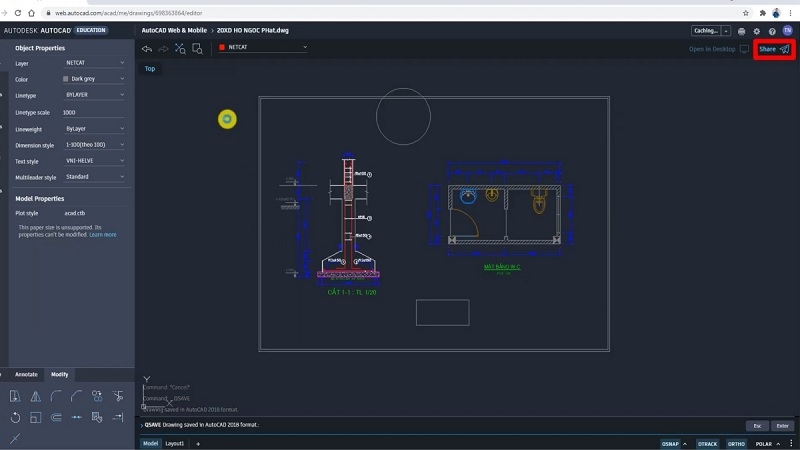Click the Enter button
The image size is (800, 450).
782,426
